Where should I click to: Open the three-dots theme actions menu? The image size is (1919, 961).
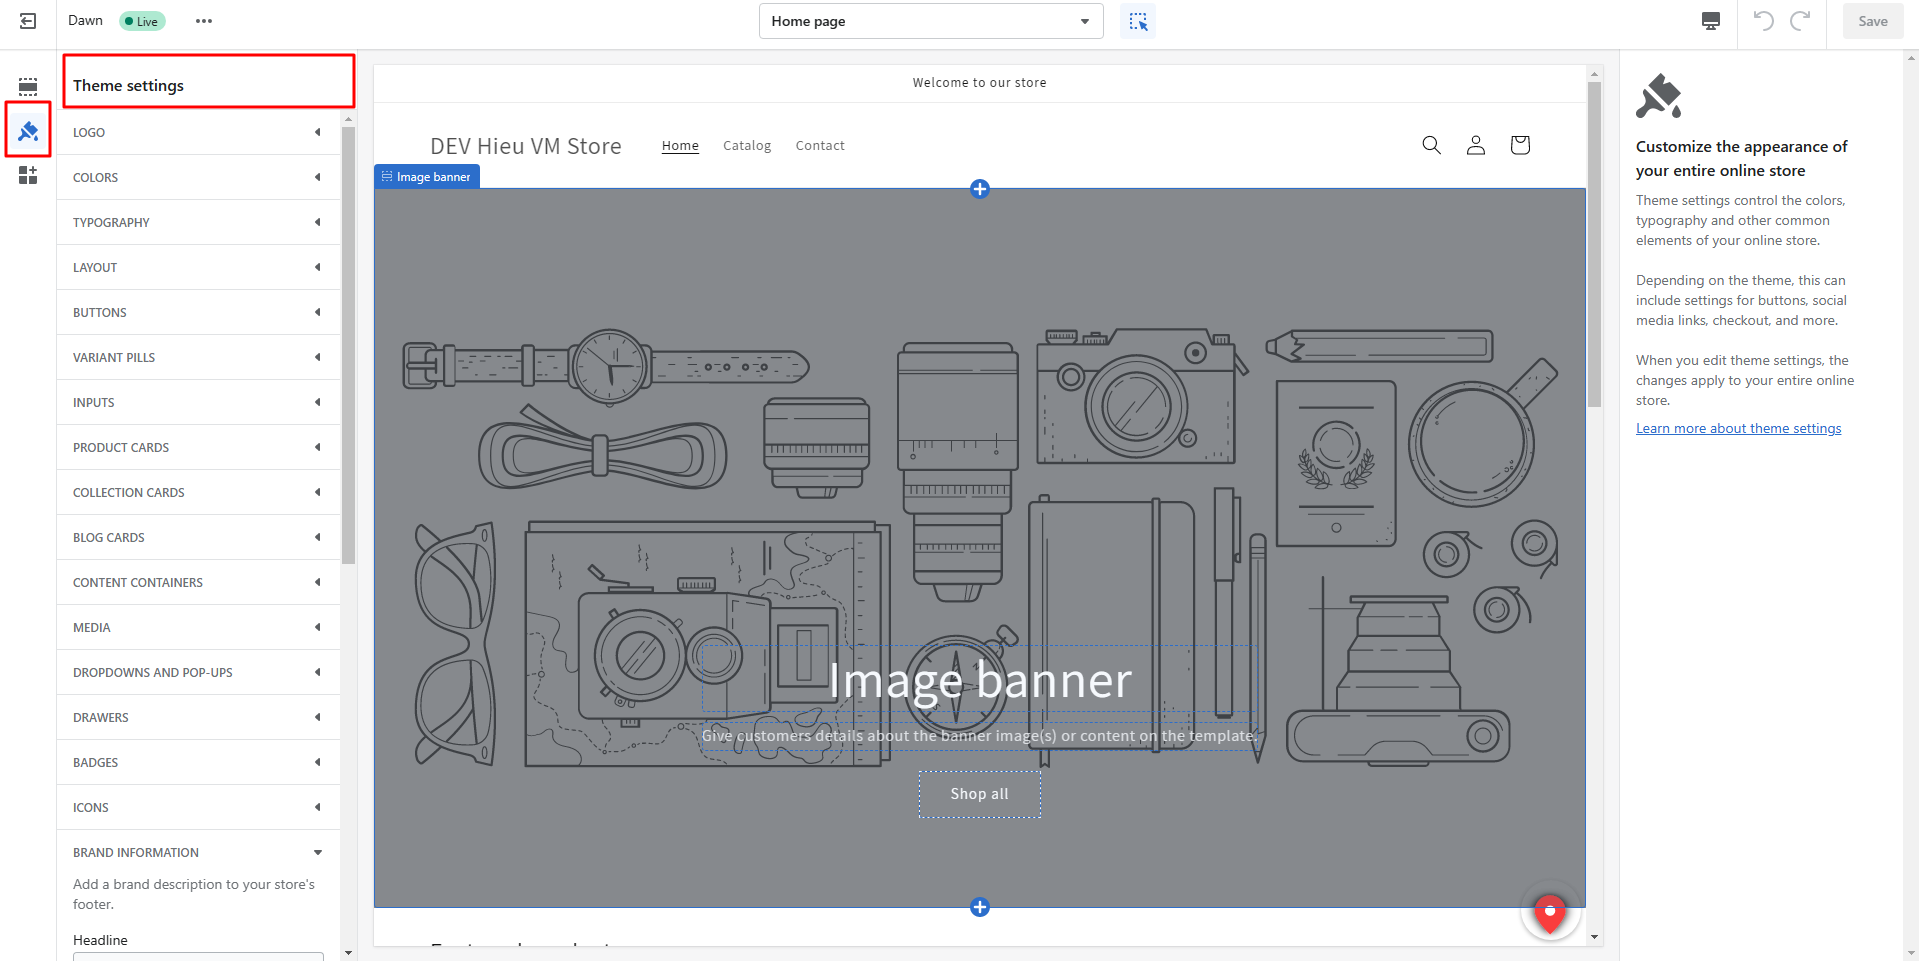[204, 21]
